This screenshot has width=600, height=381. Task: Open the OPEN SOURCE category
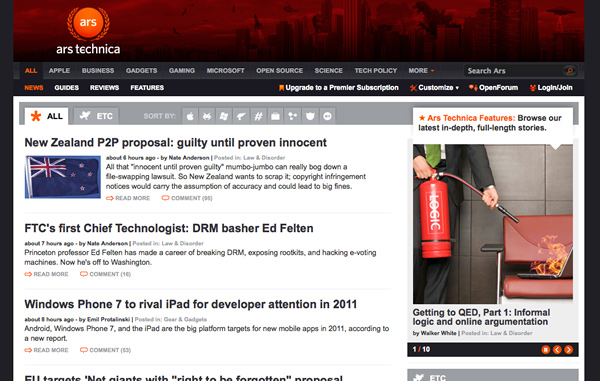[x=279, y=70]
